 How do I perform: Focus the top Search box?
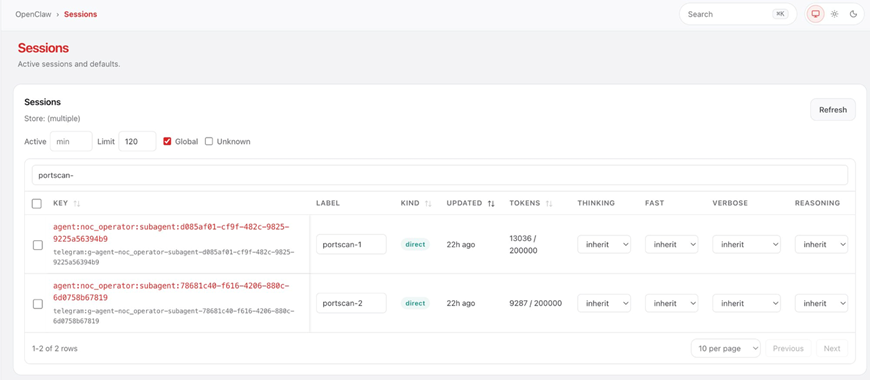(x=738, y=14)
